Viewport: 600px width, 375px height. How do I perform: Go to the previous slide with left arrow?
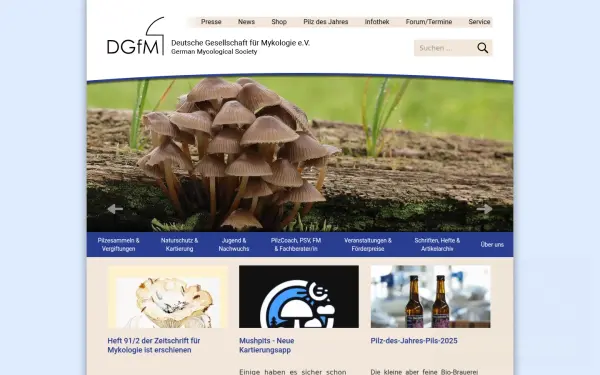coord(115,209)
